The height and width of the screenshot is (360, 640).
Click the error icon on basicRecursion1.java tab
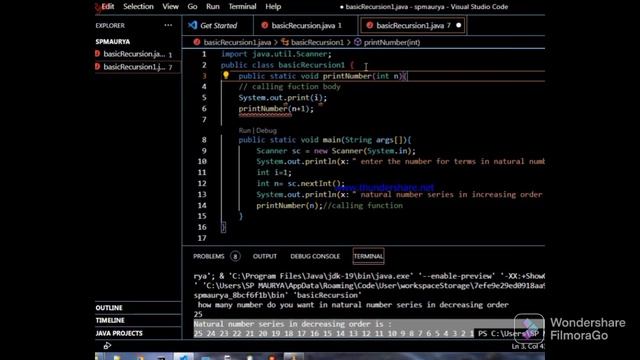pyautogui.click(x=370, y=25)
